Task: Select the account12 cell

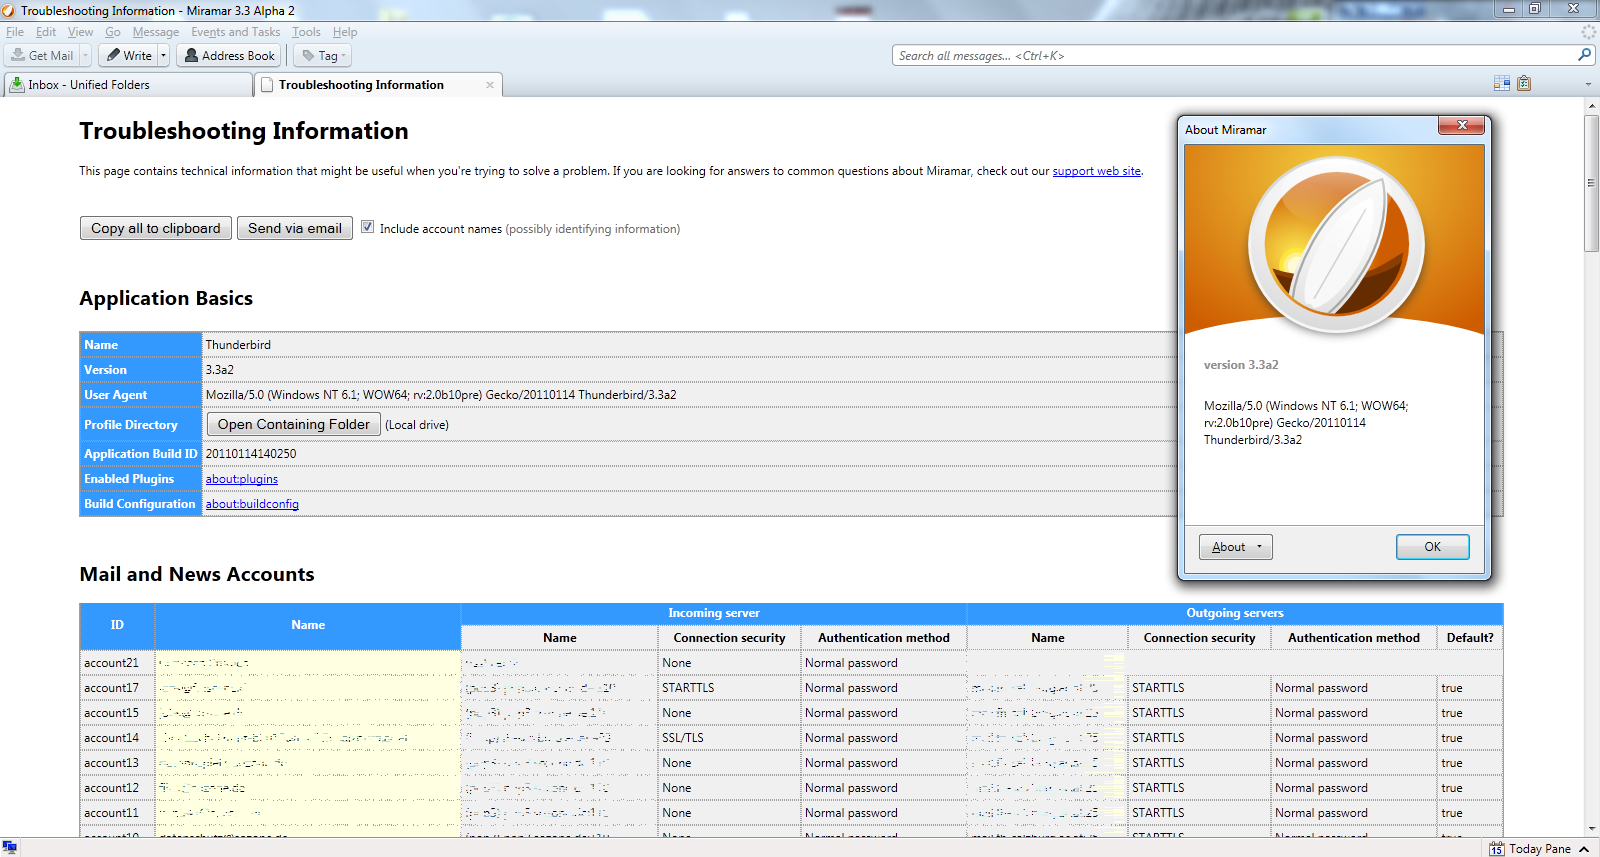Action: [117, 788]
